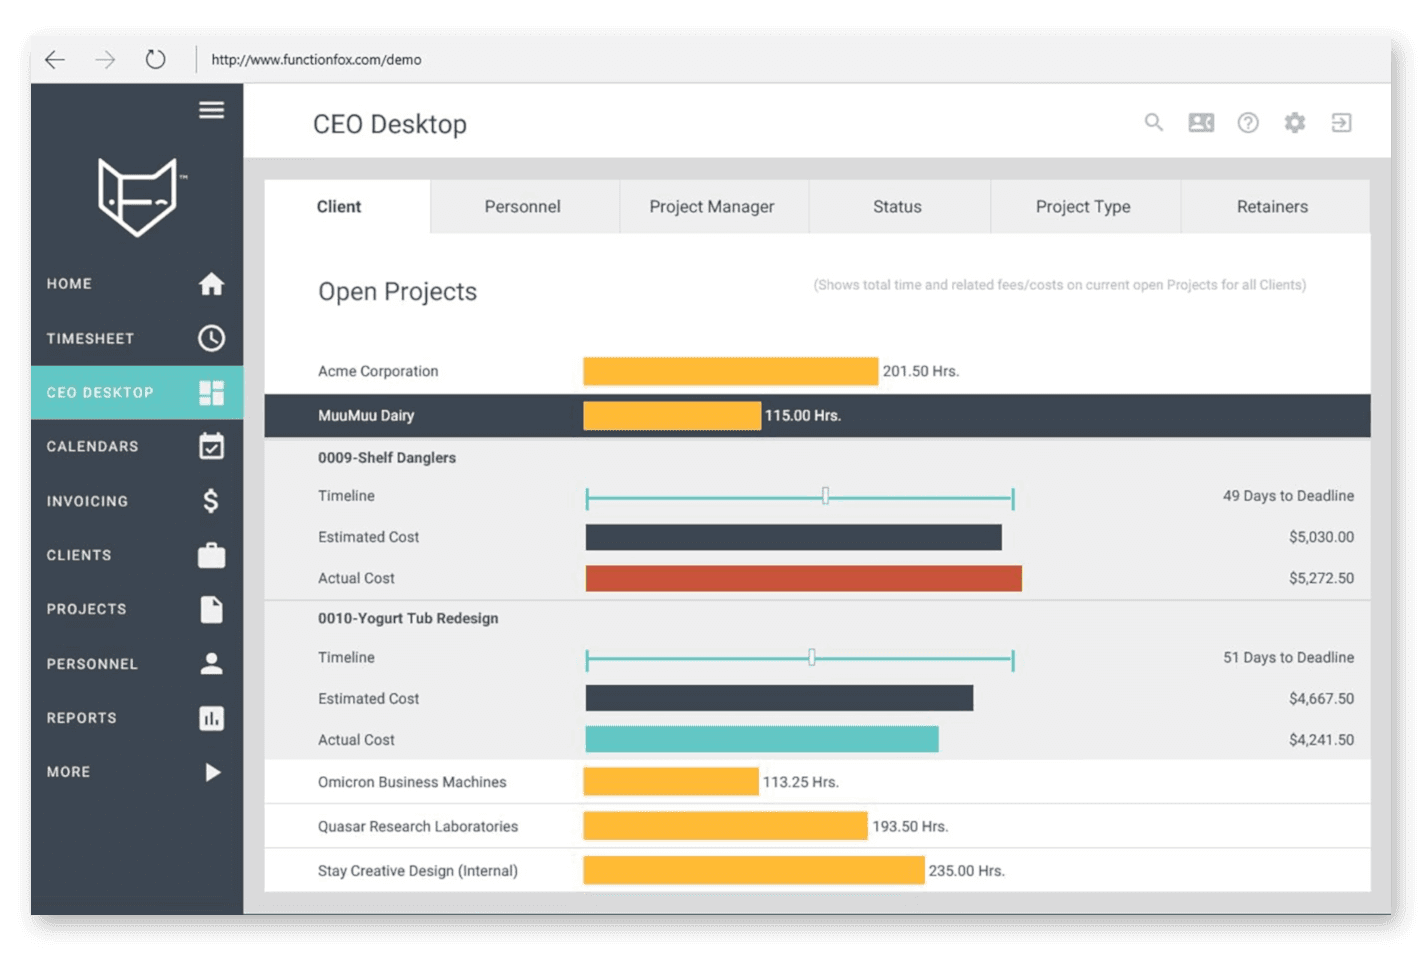Click the 0010-Yogurt Tub Redesign project heading
1428x960 pixels.
click(408, 619)
